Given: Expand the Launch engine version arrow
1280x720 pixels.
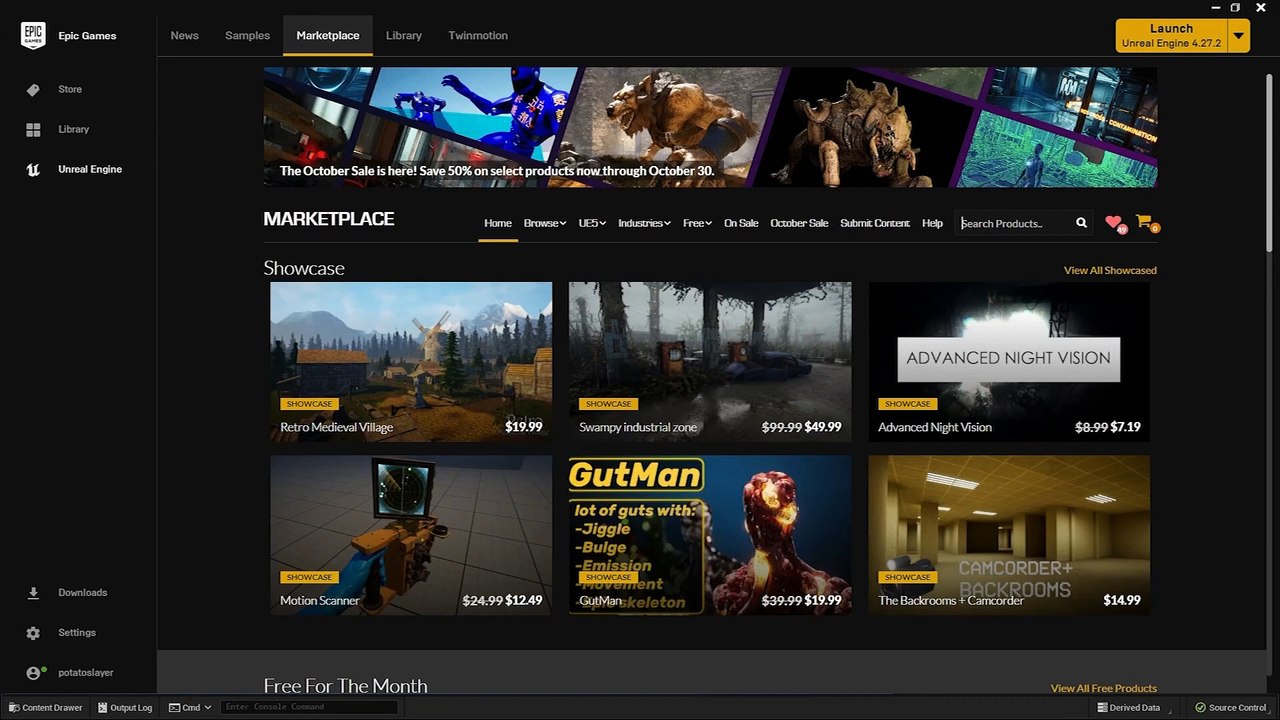Looking at the screenshot, I should 1239,36.
